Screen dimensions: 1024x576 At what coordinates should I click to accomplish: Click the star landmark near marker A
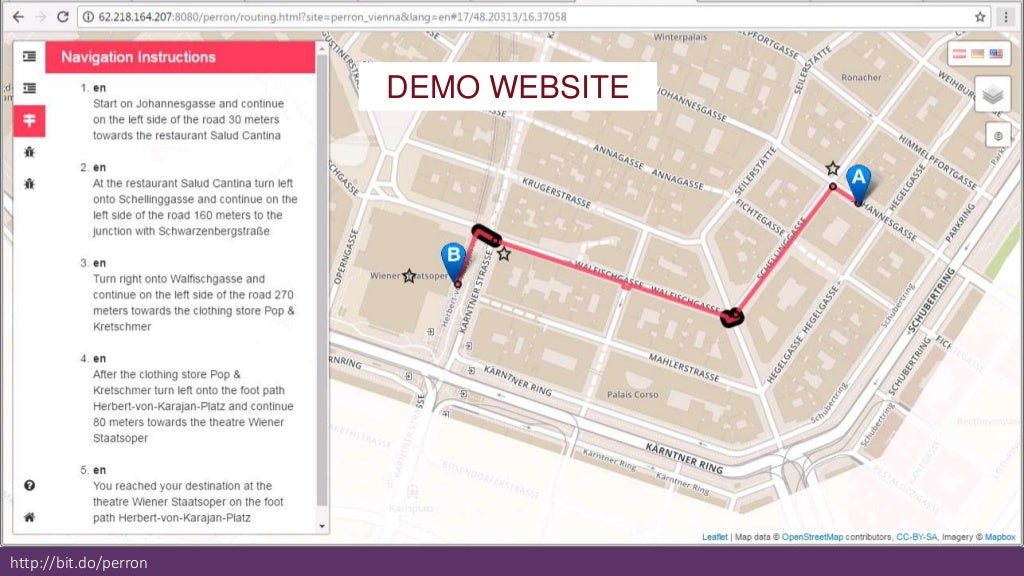pyautogui.click(x=832, y=168)
